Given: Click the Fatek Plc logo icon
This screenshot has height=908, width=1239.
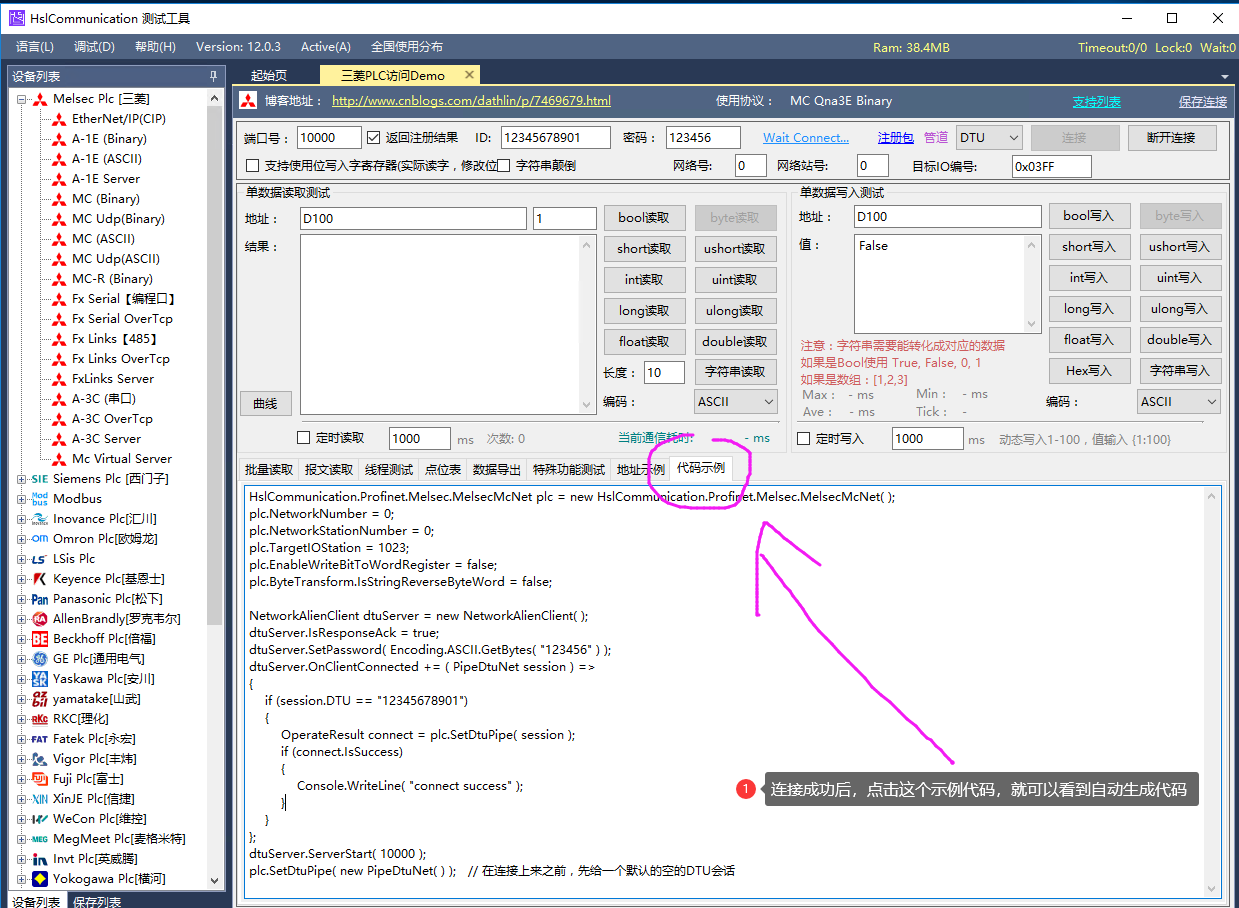Looking at the screenshot, I should coord(40,739).
